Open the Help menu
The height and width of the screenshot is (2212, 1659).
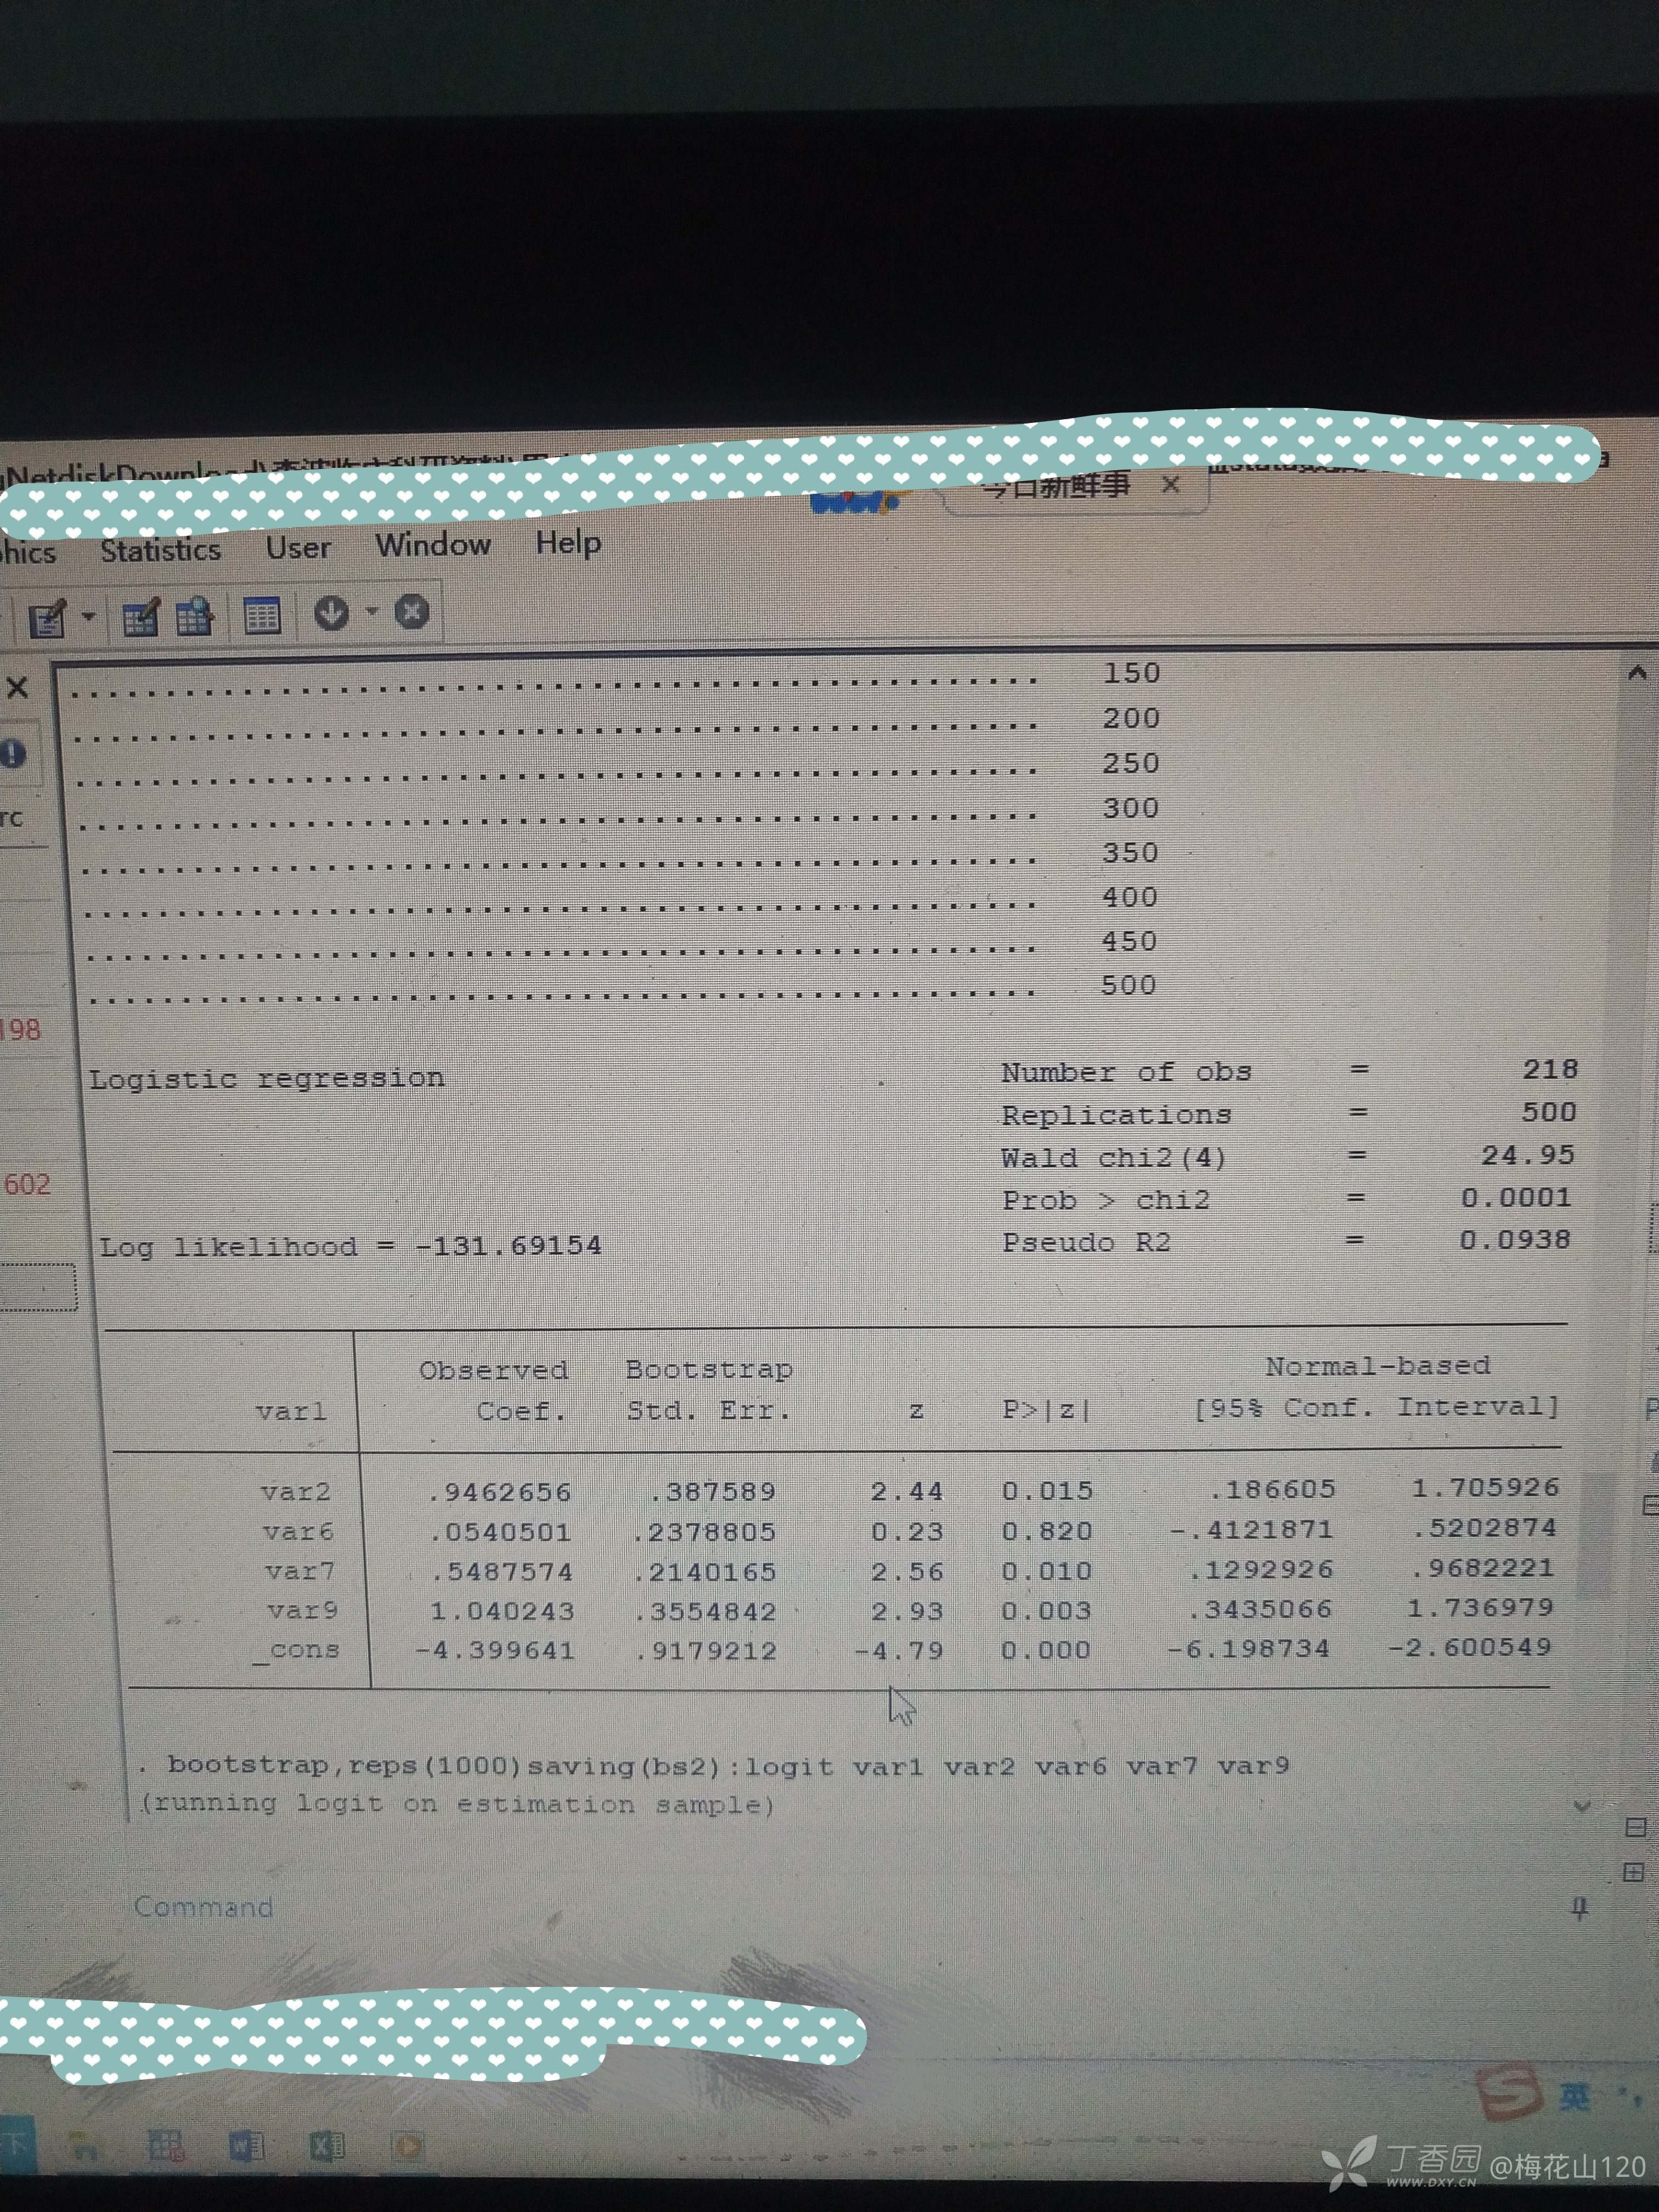[x=568, y=542]
